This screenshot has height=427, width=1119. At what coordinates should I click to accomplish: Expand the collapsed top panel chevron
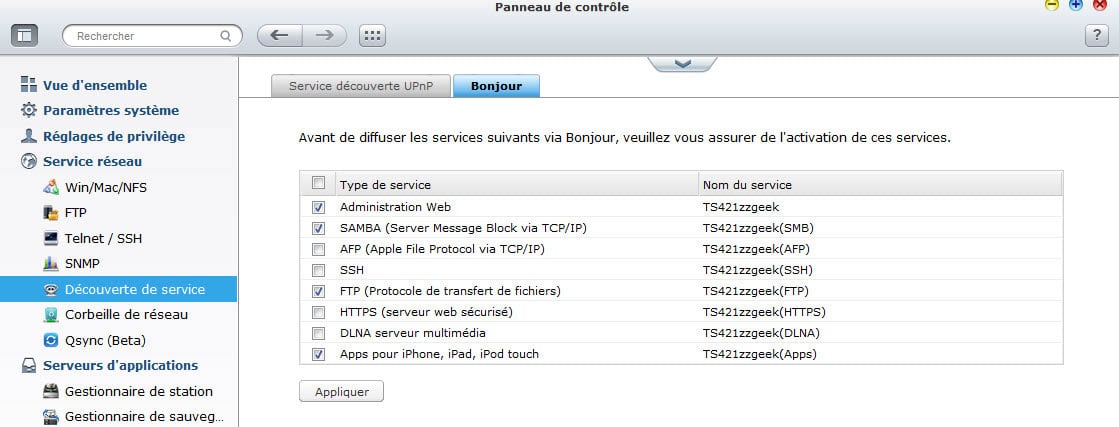683,64
